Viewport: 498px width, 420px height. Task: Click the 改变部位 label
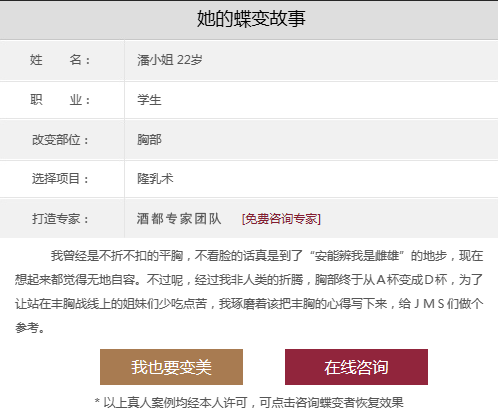coord(60,139)
